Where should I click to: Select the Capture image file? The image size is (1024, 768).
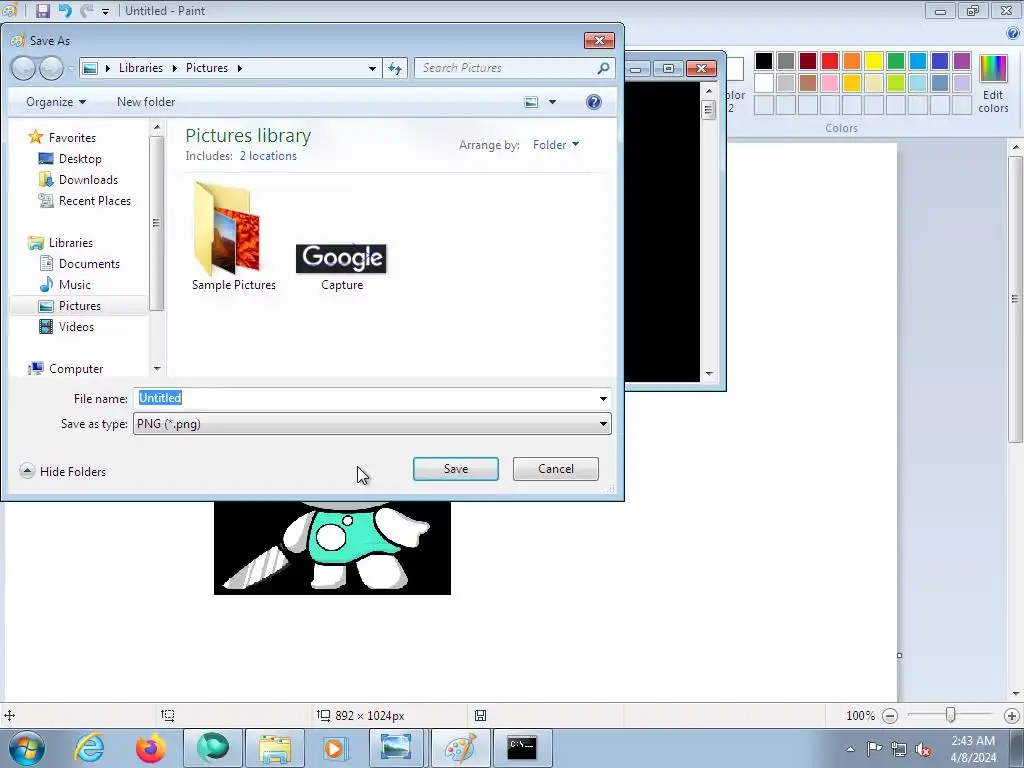(x=342, y=267)
